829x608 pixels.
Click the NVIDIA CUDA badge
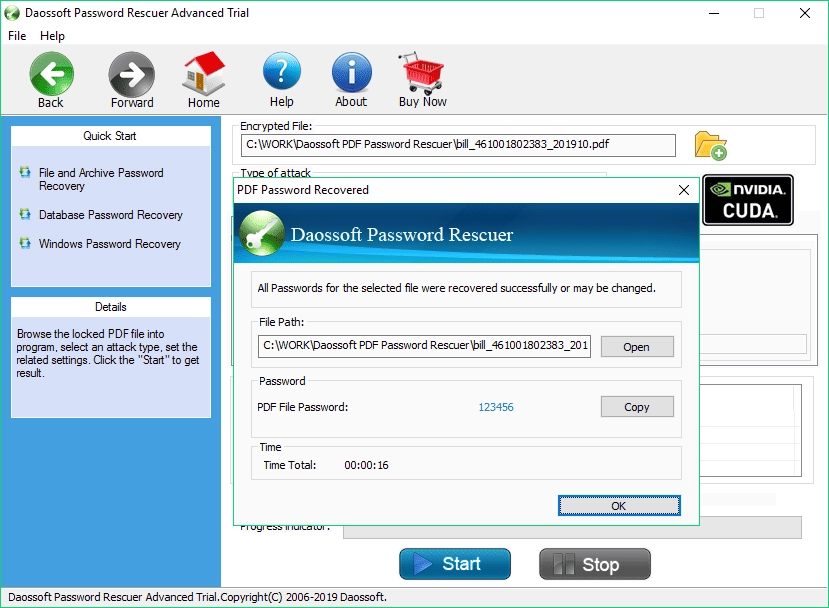748,200
